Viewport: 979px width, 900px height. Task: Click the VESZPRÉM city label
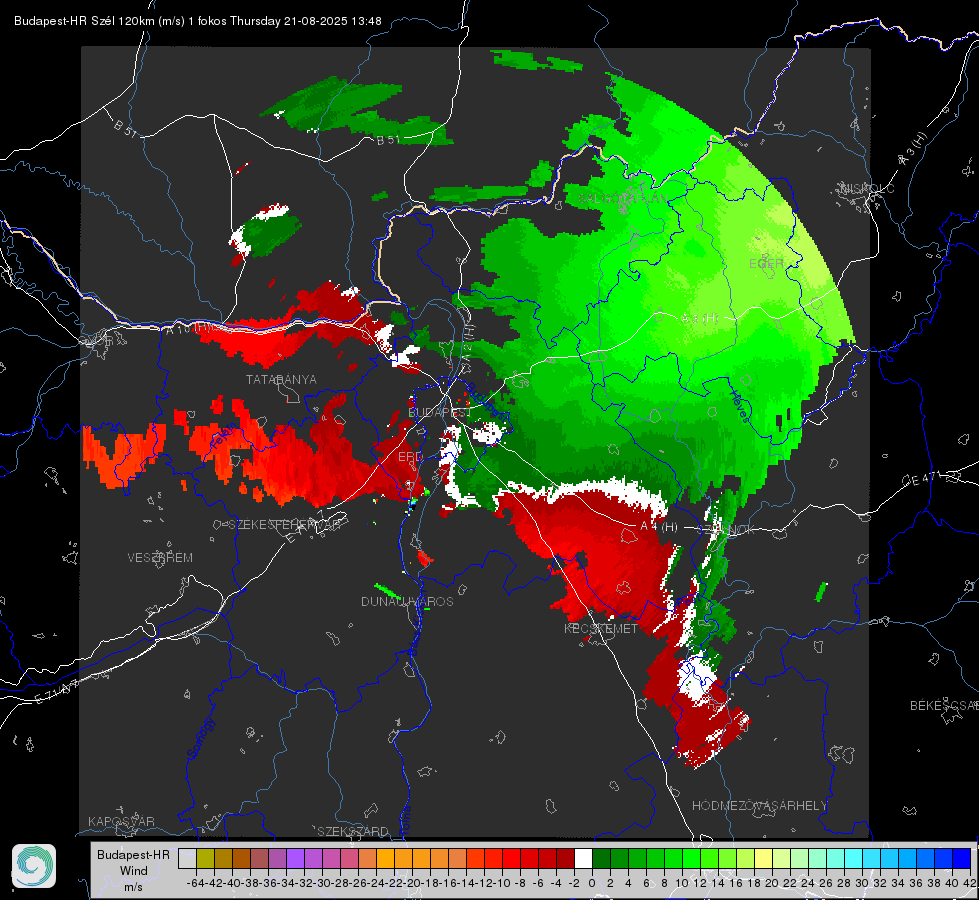point(160,558)
